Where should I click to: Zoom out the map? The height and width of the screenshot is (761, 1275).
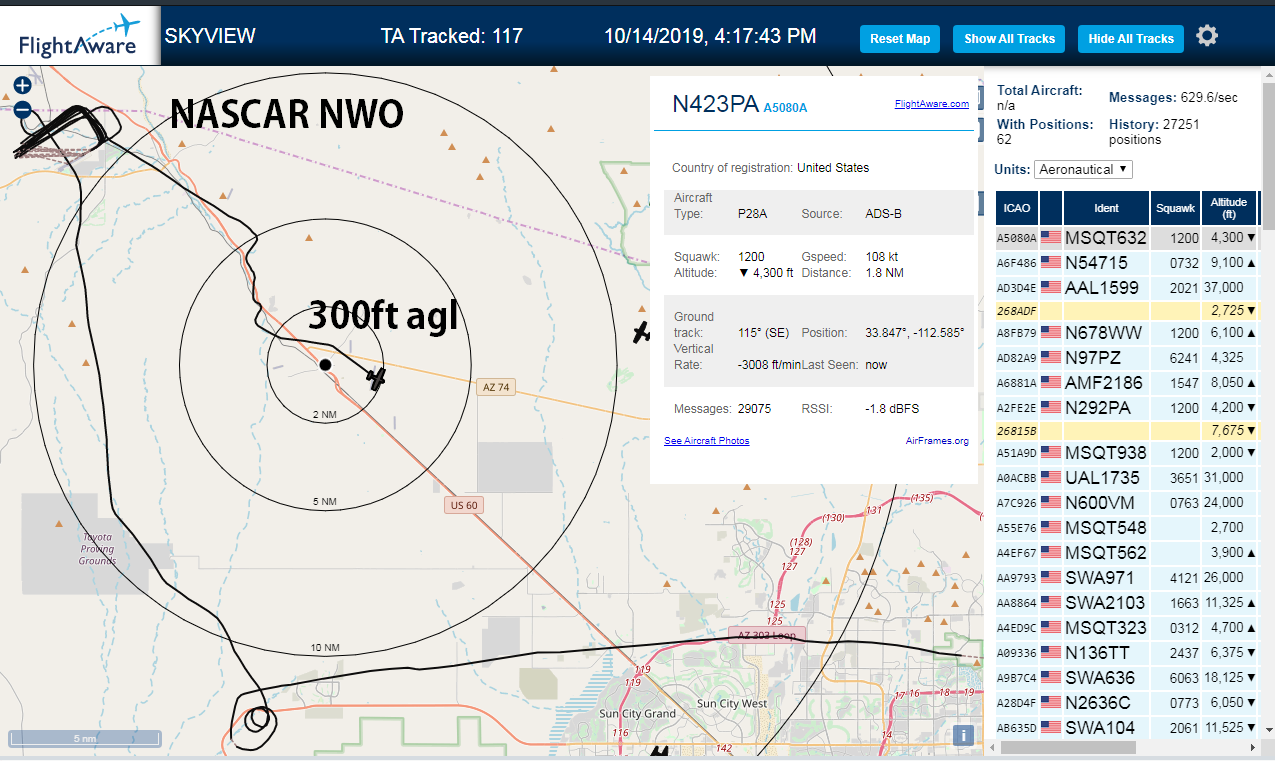click(22, 110)
